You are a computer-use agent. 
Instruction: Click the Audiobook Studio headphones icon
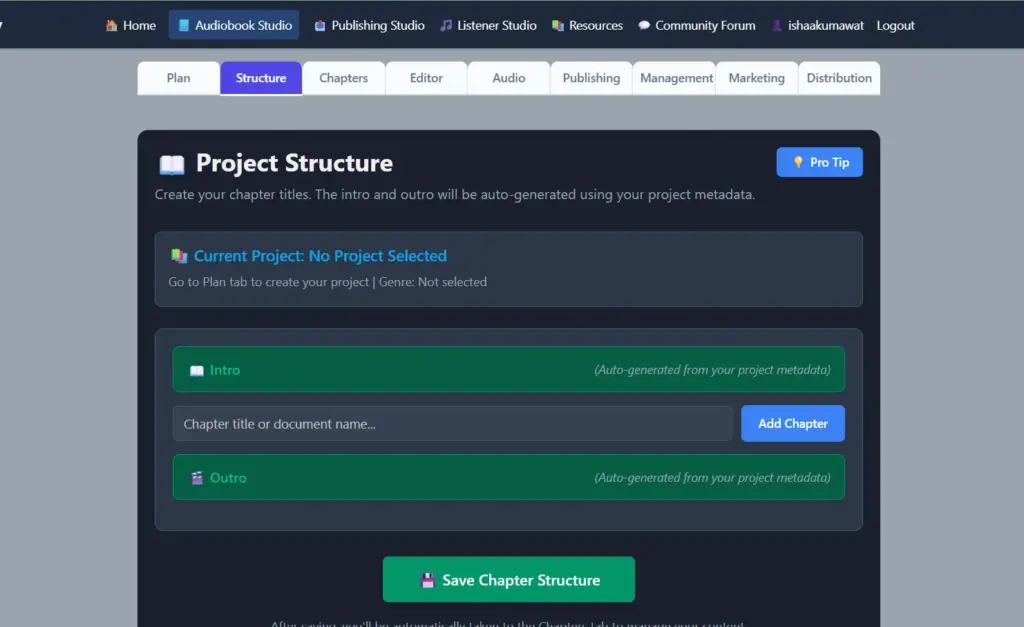(184, 25)
